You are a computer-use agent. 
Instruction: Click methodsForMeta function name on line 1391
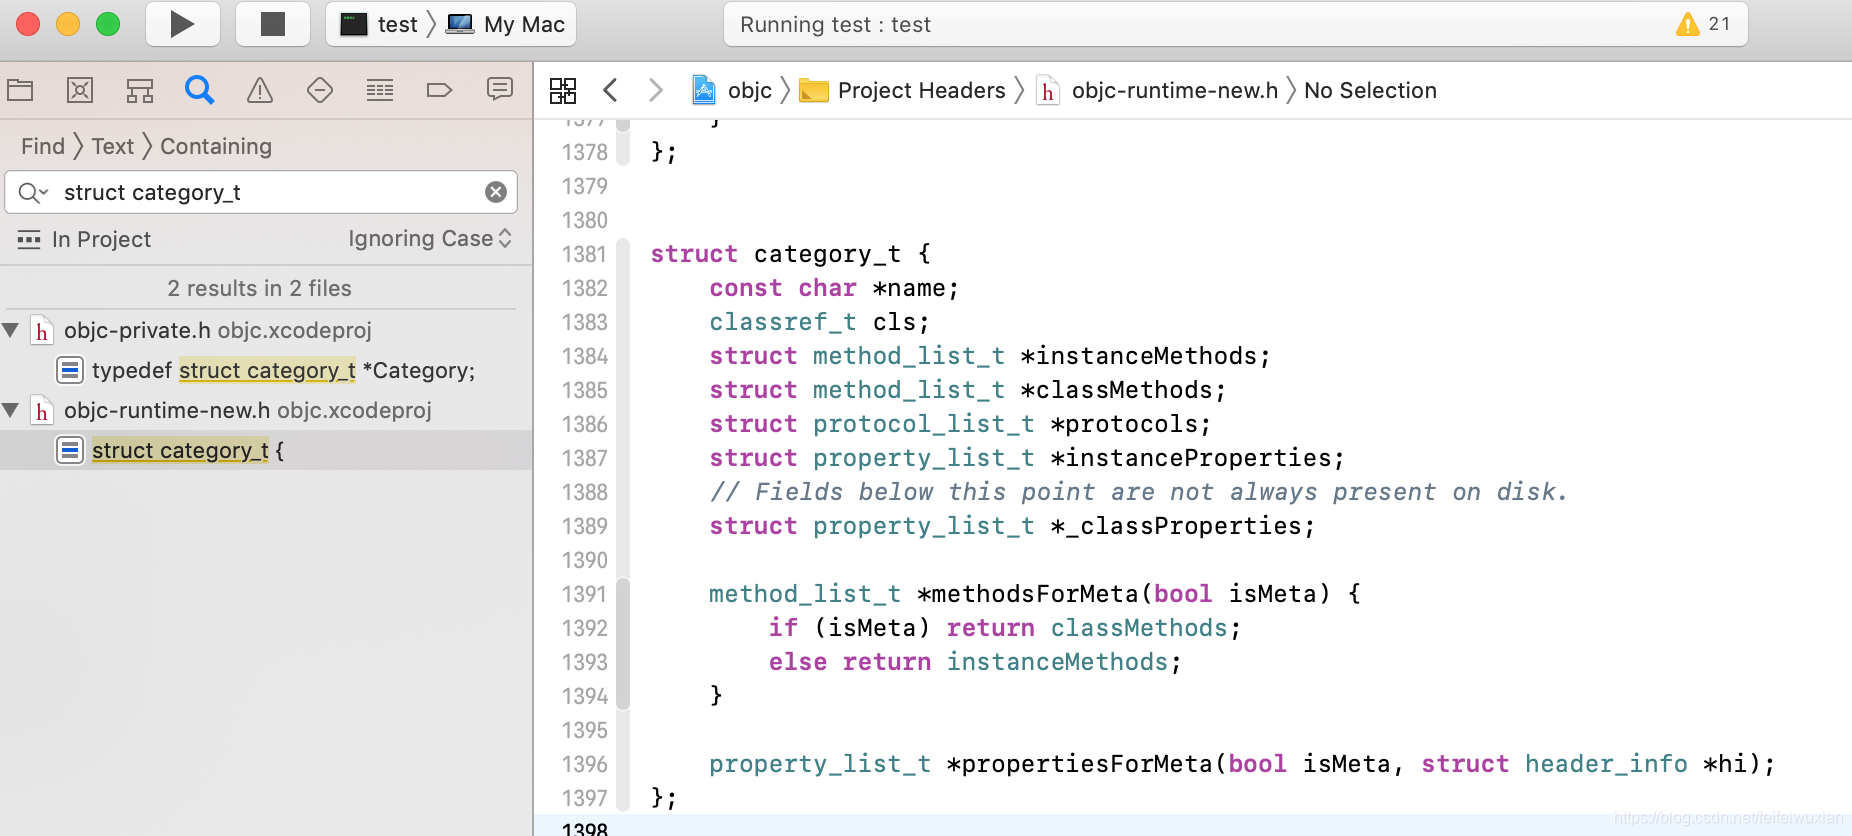tap(1035, 594)
